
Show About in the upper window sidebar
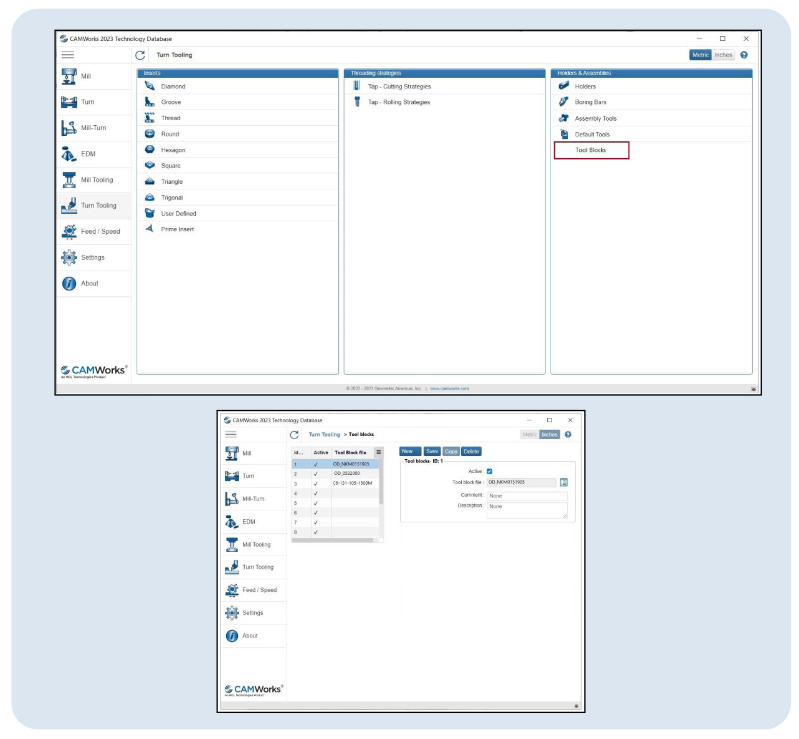coord(93,283)
